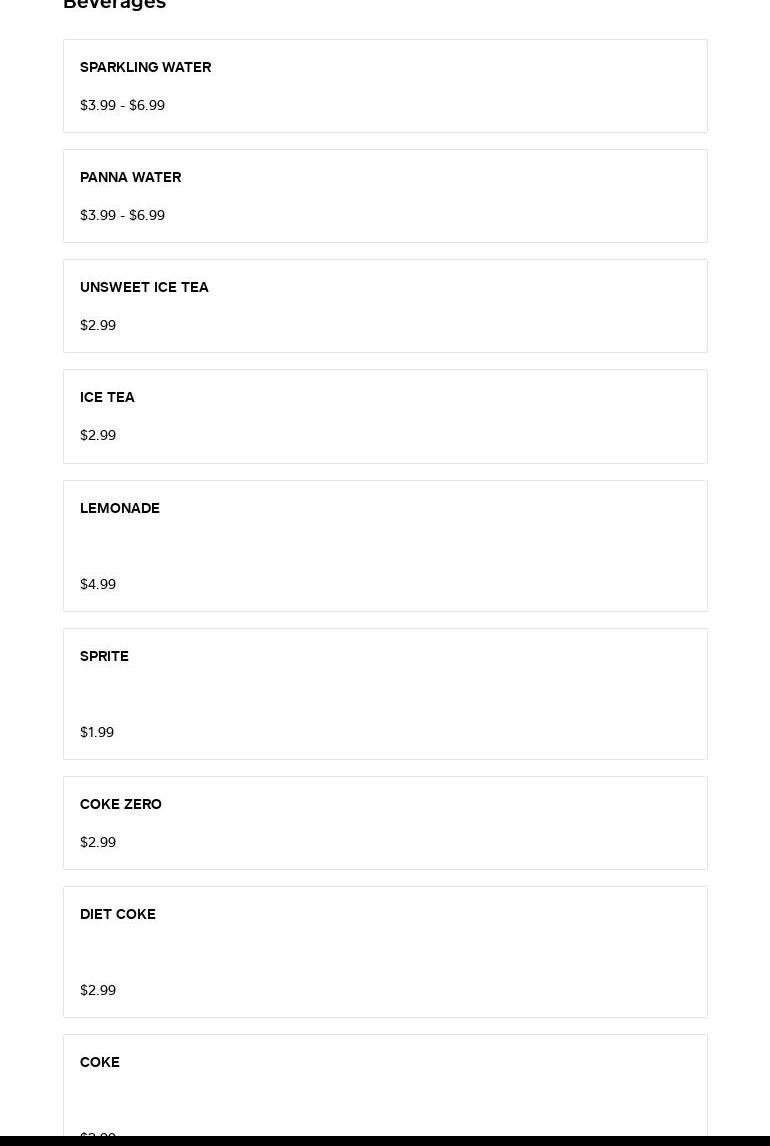Click the black bar at page bottom
The image size is (770, 1146).
point(385,1141)
